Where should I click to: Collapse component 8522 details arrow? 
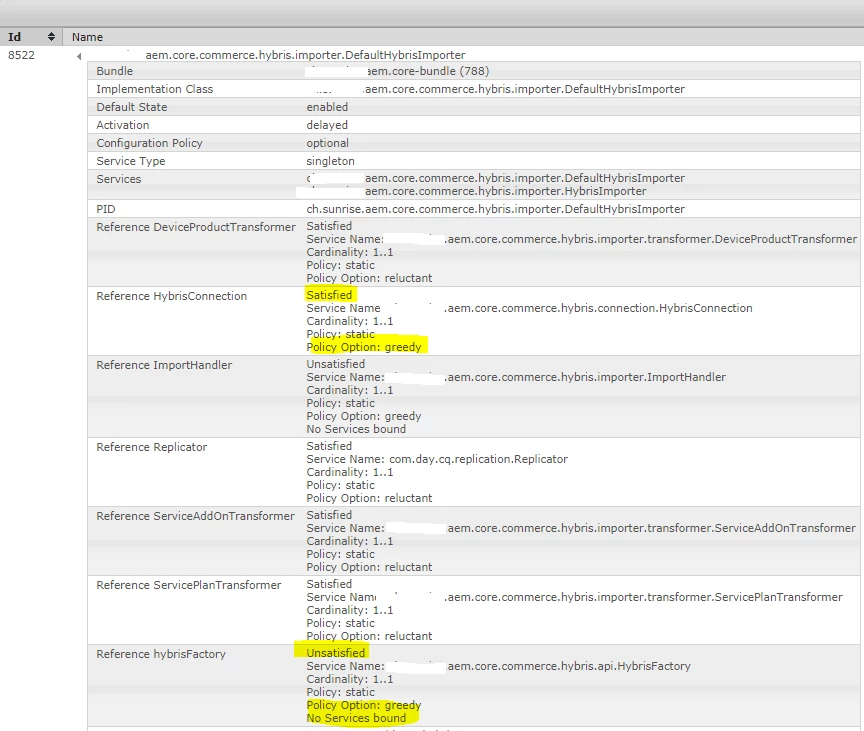click(79, 56)
